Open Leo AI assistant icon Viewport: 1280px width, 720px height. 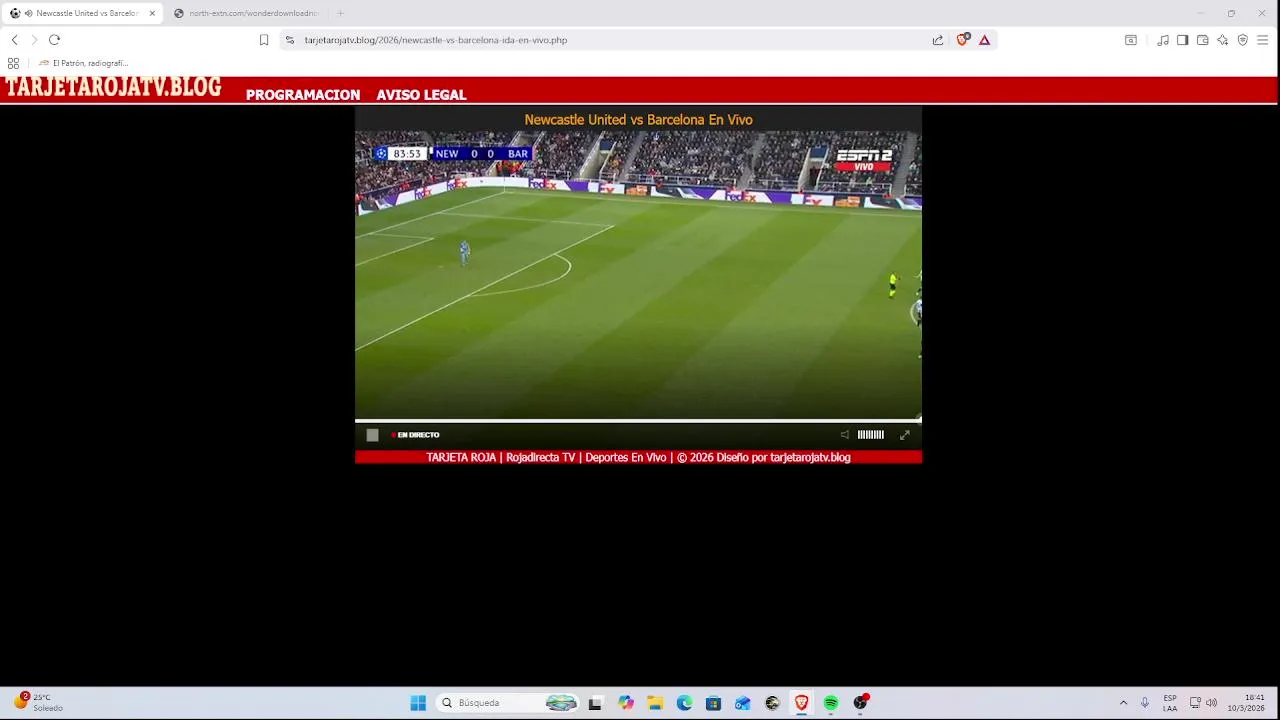[1222, 40]
